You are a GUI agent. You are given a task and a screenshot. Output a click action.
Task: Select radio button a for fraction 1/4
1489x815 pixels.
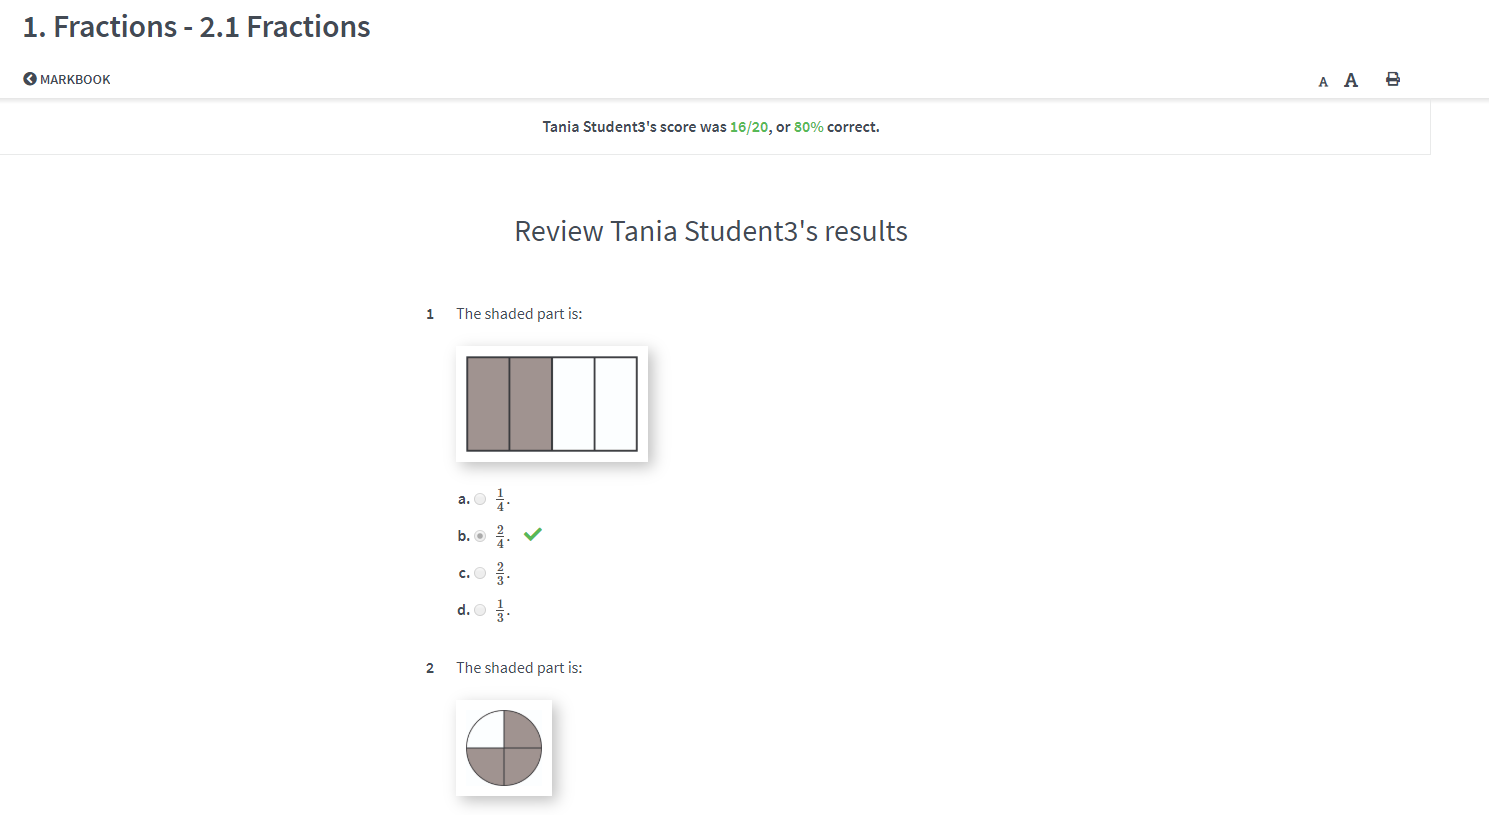(x=480, y=498)
